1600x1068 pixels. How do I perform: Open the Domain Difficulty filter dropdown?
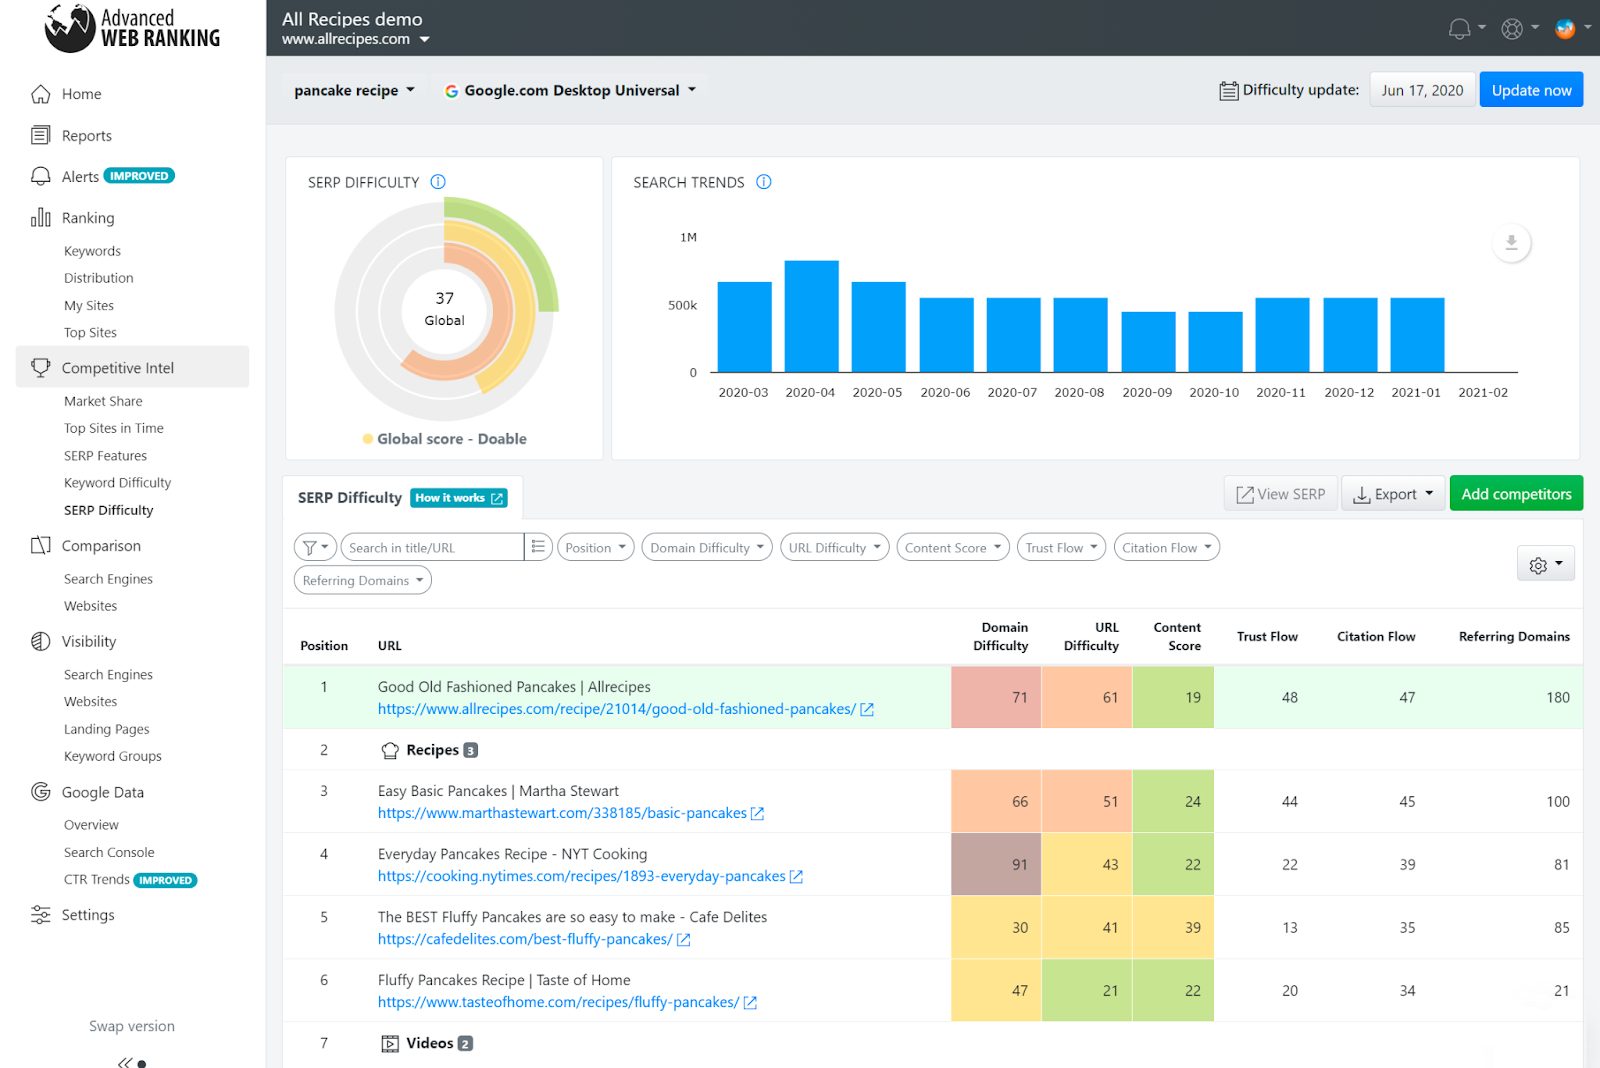tap(707, 547)
